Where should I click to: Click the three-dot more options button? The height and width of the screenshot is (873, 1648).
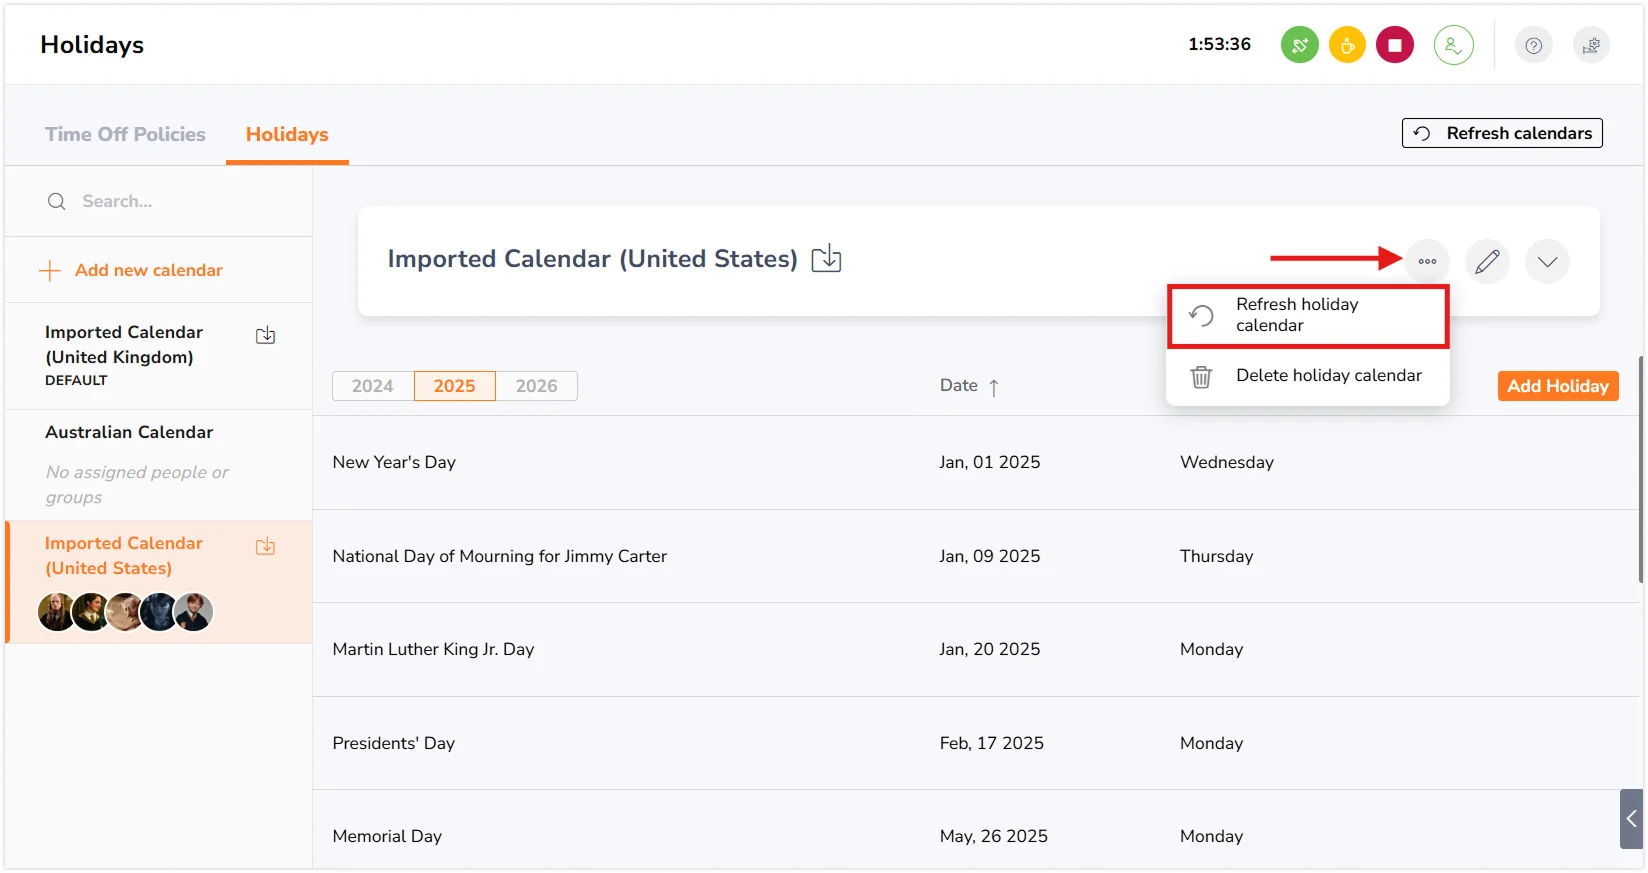(x=1427, y=262)
